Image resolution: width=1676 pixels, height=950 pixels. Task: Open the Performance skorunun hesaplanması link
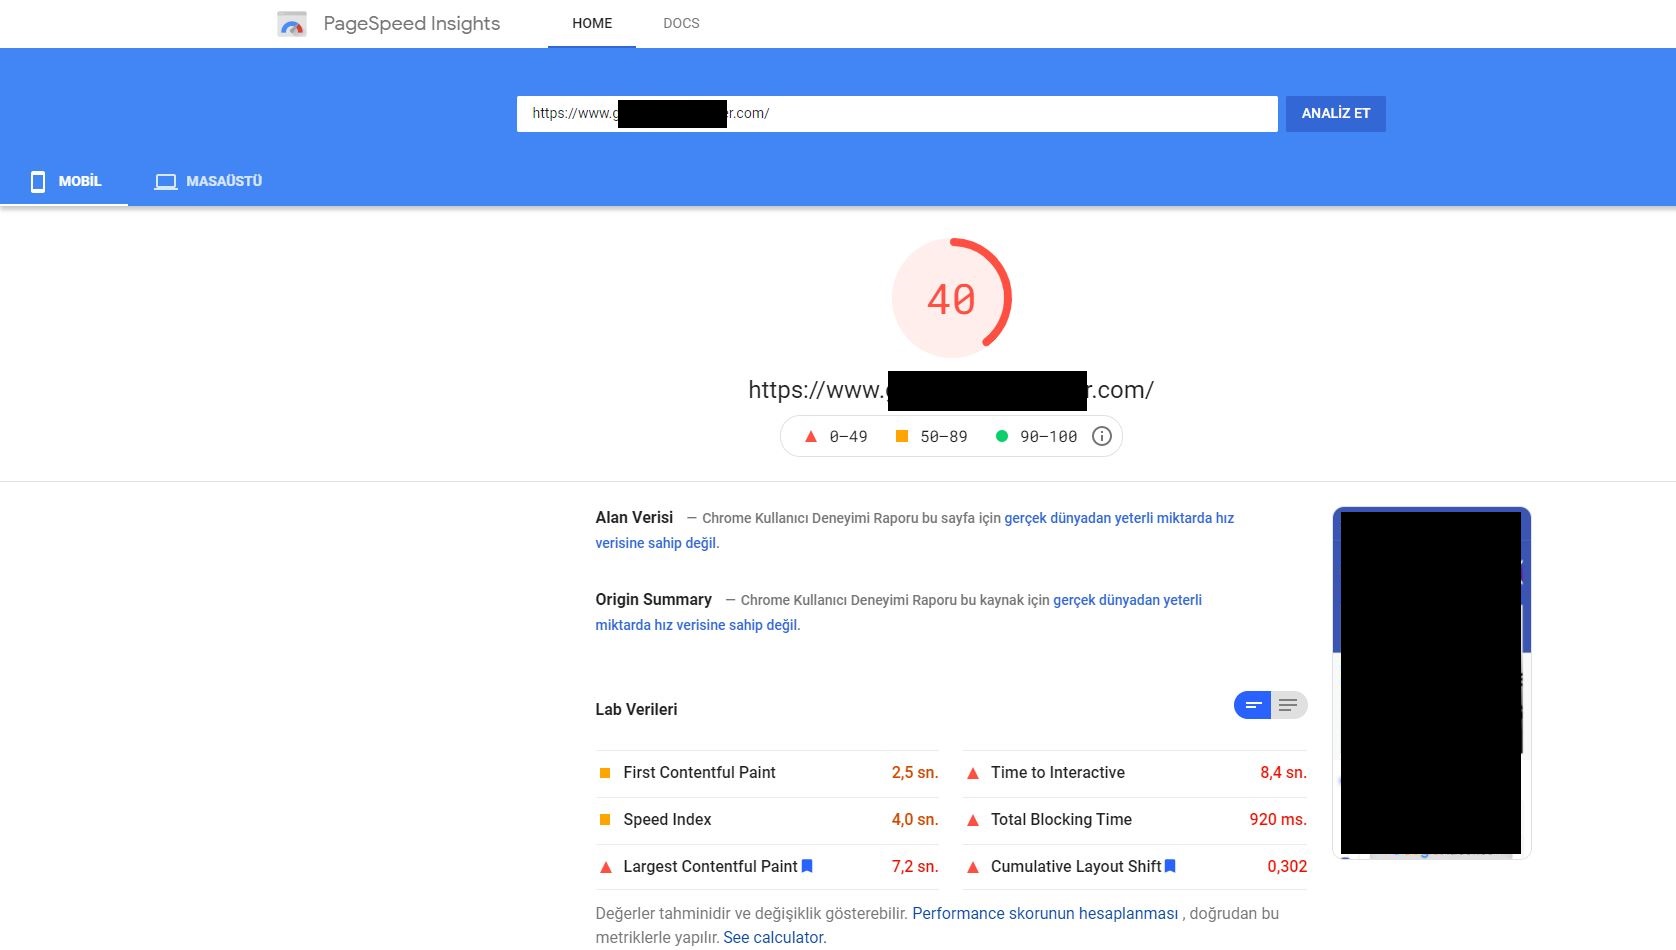(1045, 913)
